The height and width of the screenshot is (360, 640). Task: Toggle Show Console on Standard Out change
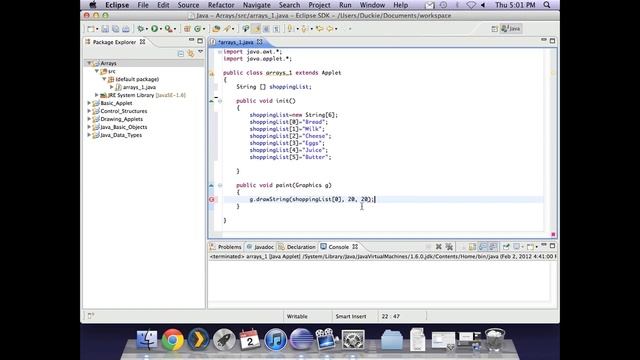tap(482, 247)
